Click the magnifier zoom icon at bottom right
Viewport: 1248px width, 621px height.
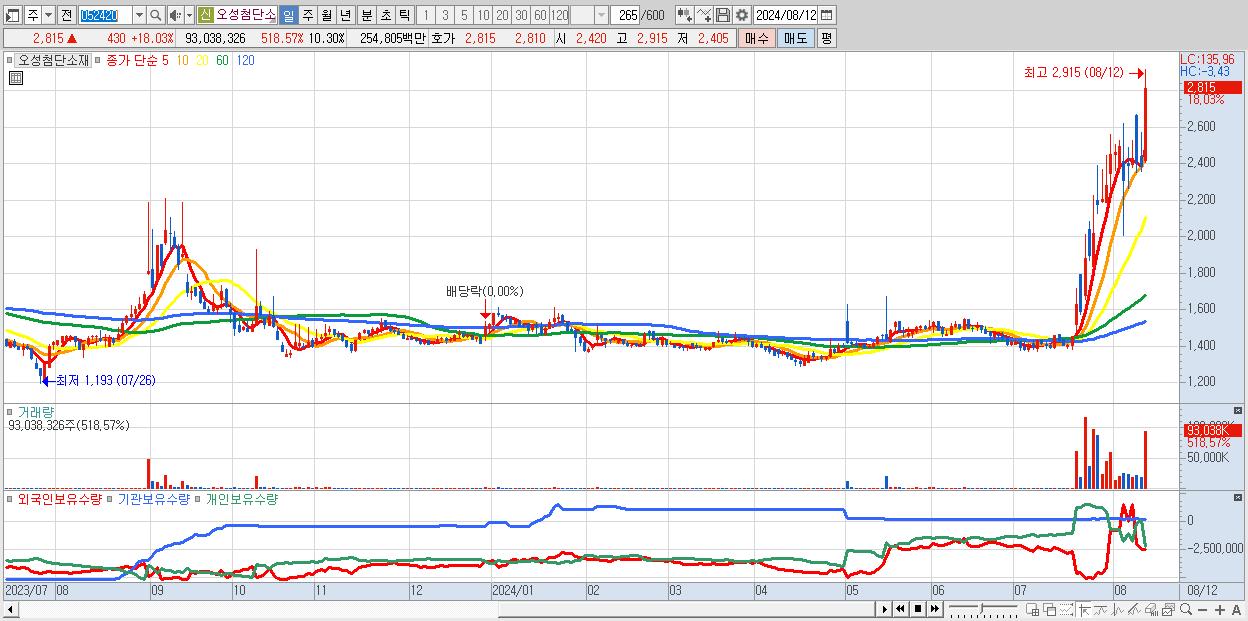pyautogui.click(x=1186, y=609)
